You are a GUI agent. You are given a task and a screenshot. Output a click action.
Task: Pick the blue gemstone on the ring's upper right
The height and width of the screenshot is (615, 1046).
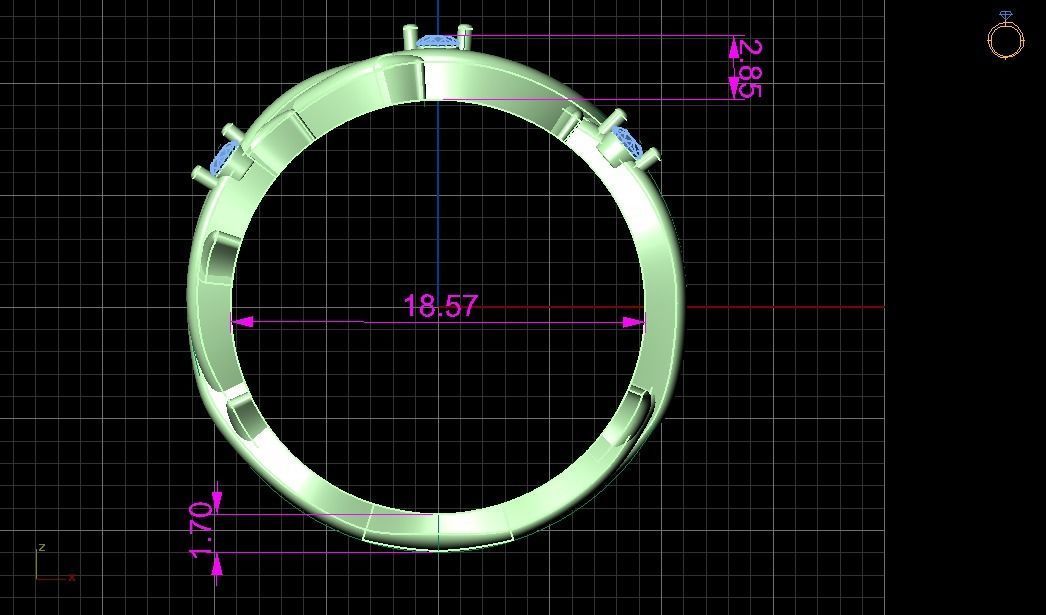[x=626, y=143]
